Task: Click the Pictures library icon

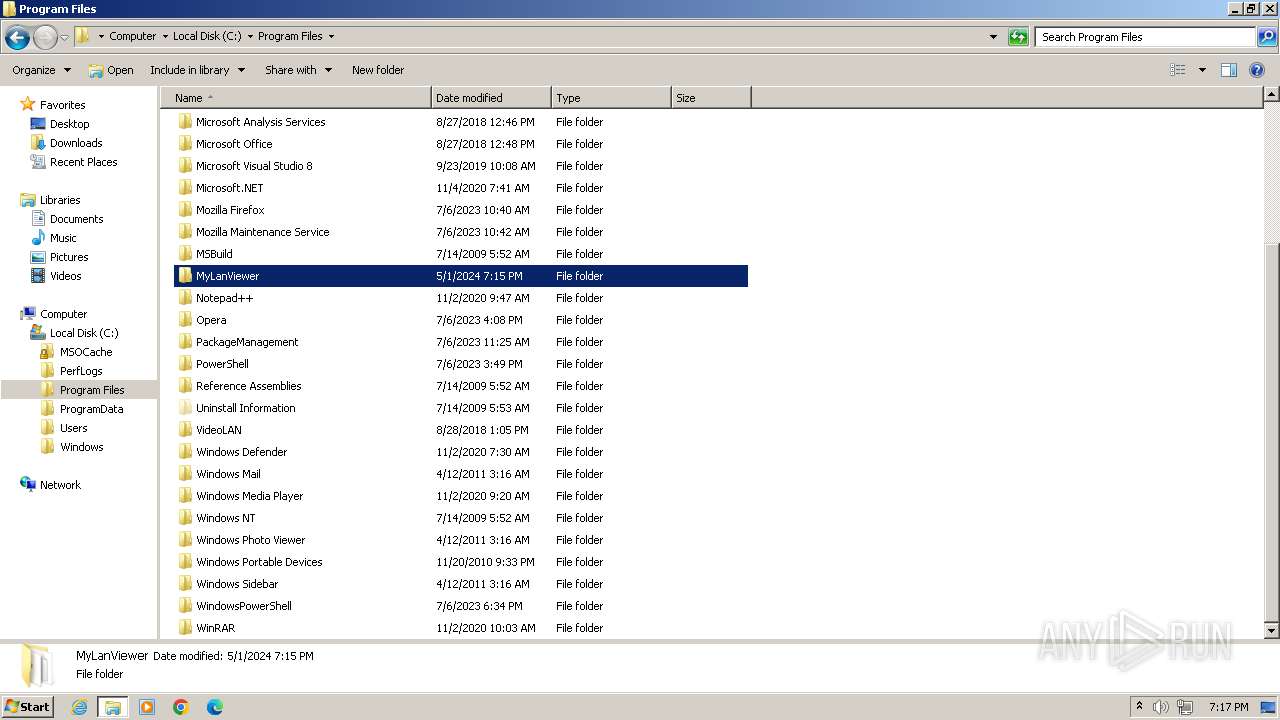Action: tap(38, 257)
